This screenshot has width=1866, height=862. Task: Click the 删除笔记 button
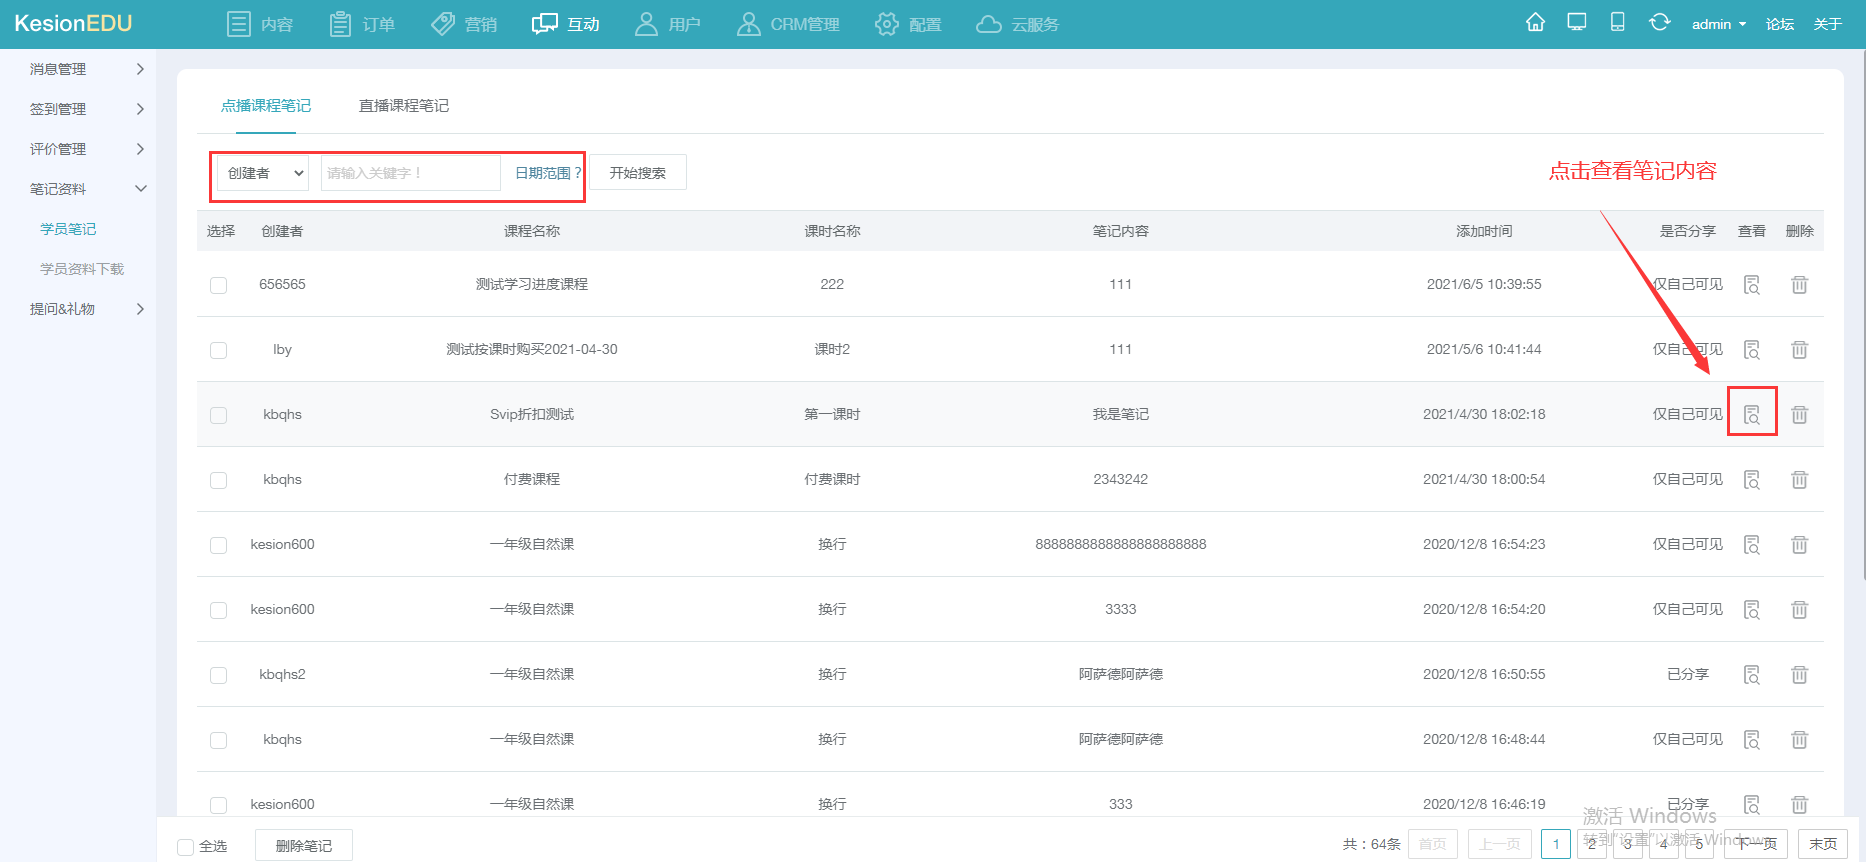pos(304,846)
